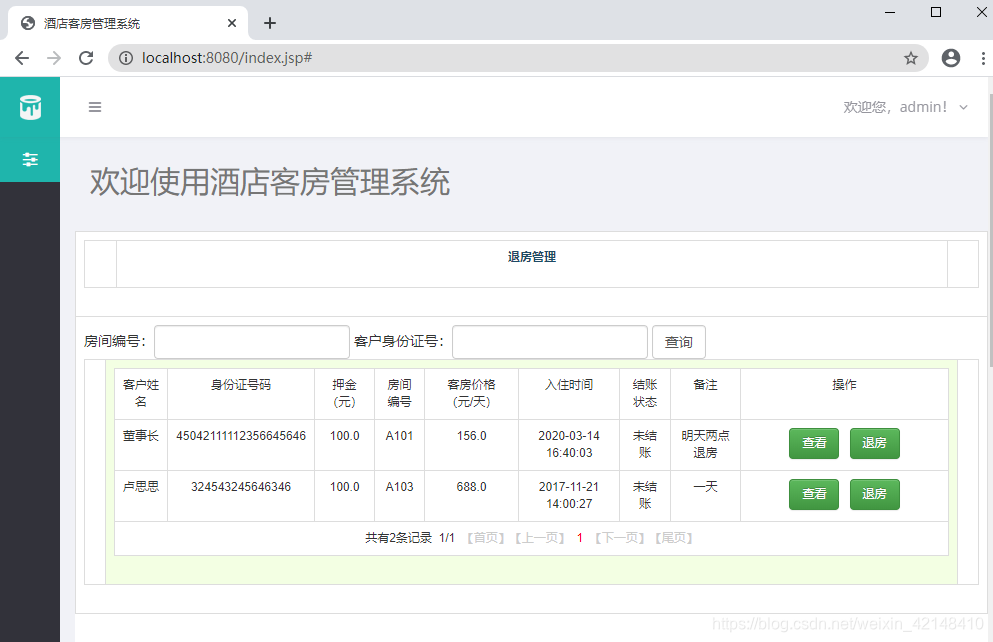
Task: Click the 查询 button
Action: (x=679, y=342)
